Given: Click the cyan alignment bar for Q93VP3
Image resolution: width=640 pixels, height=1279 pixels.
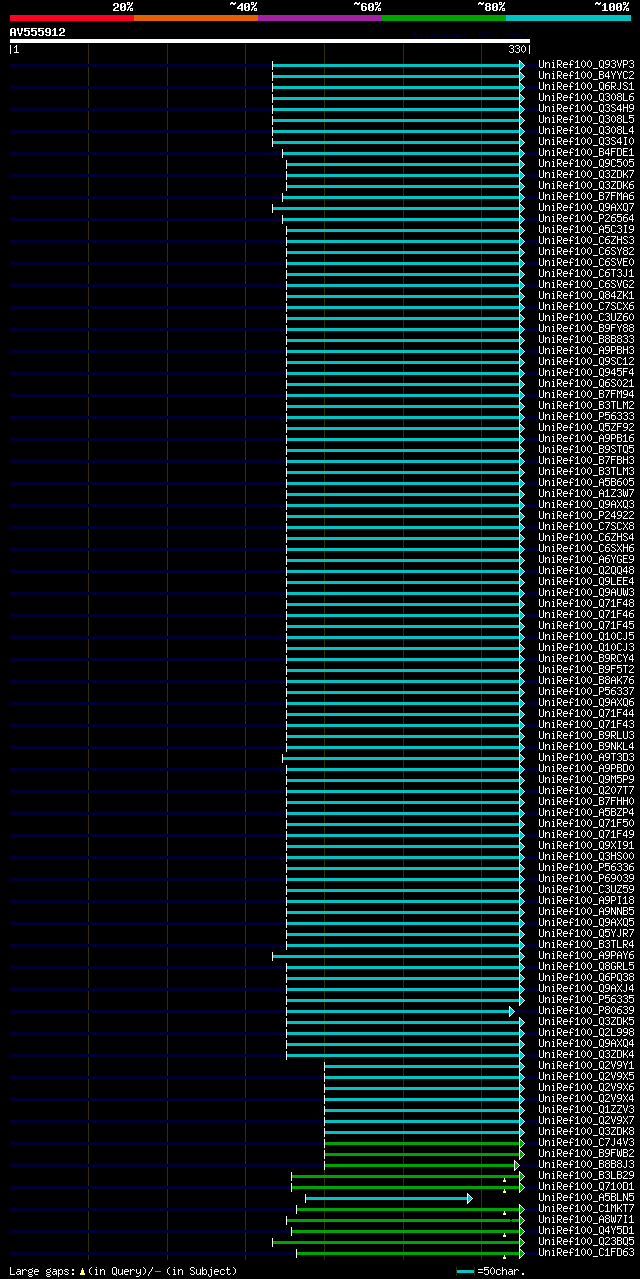Looking at the screenshot, I should 398,65.
